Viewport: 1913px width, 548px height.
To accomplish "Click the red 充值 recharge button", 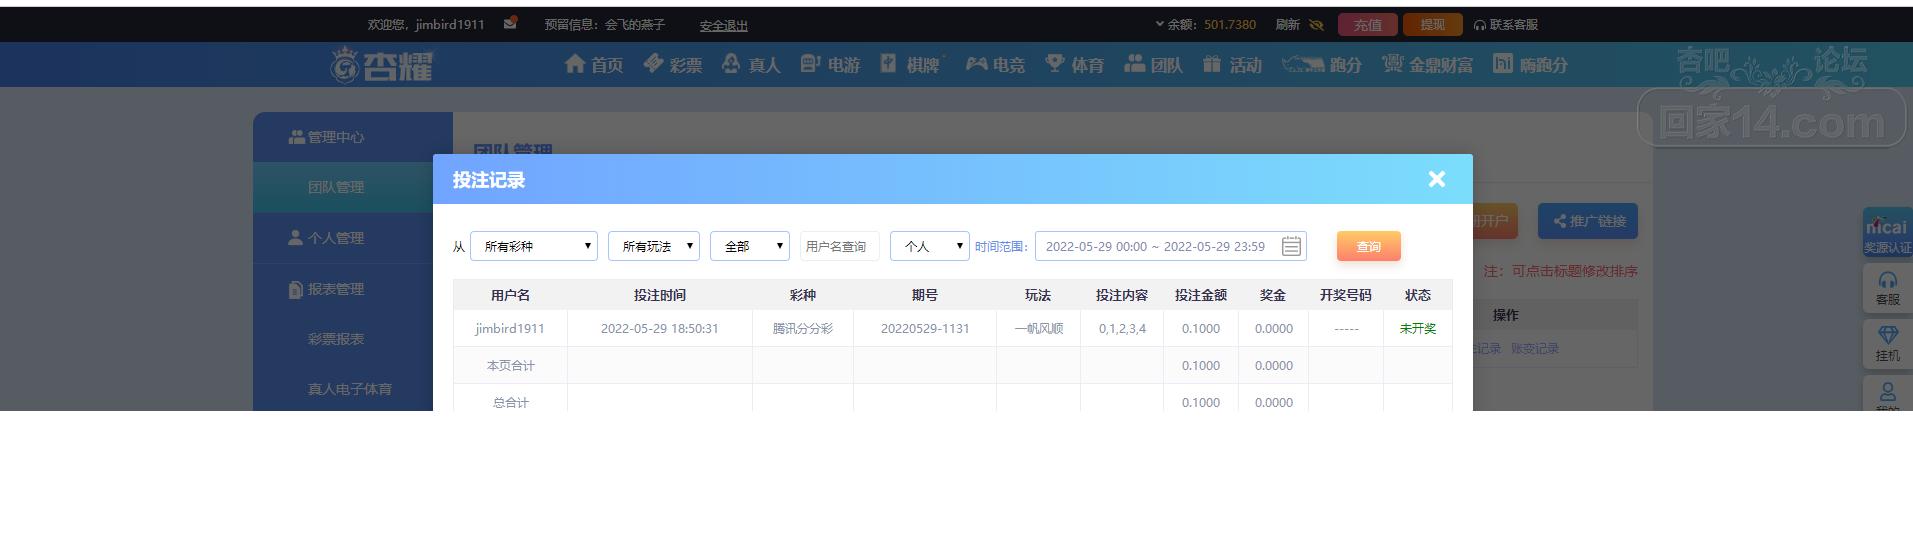I will [x=1367, y=24].
